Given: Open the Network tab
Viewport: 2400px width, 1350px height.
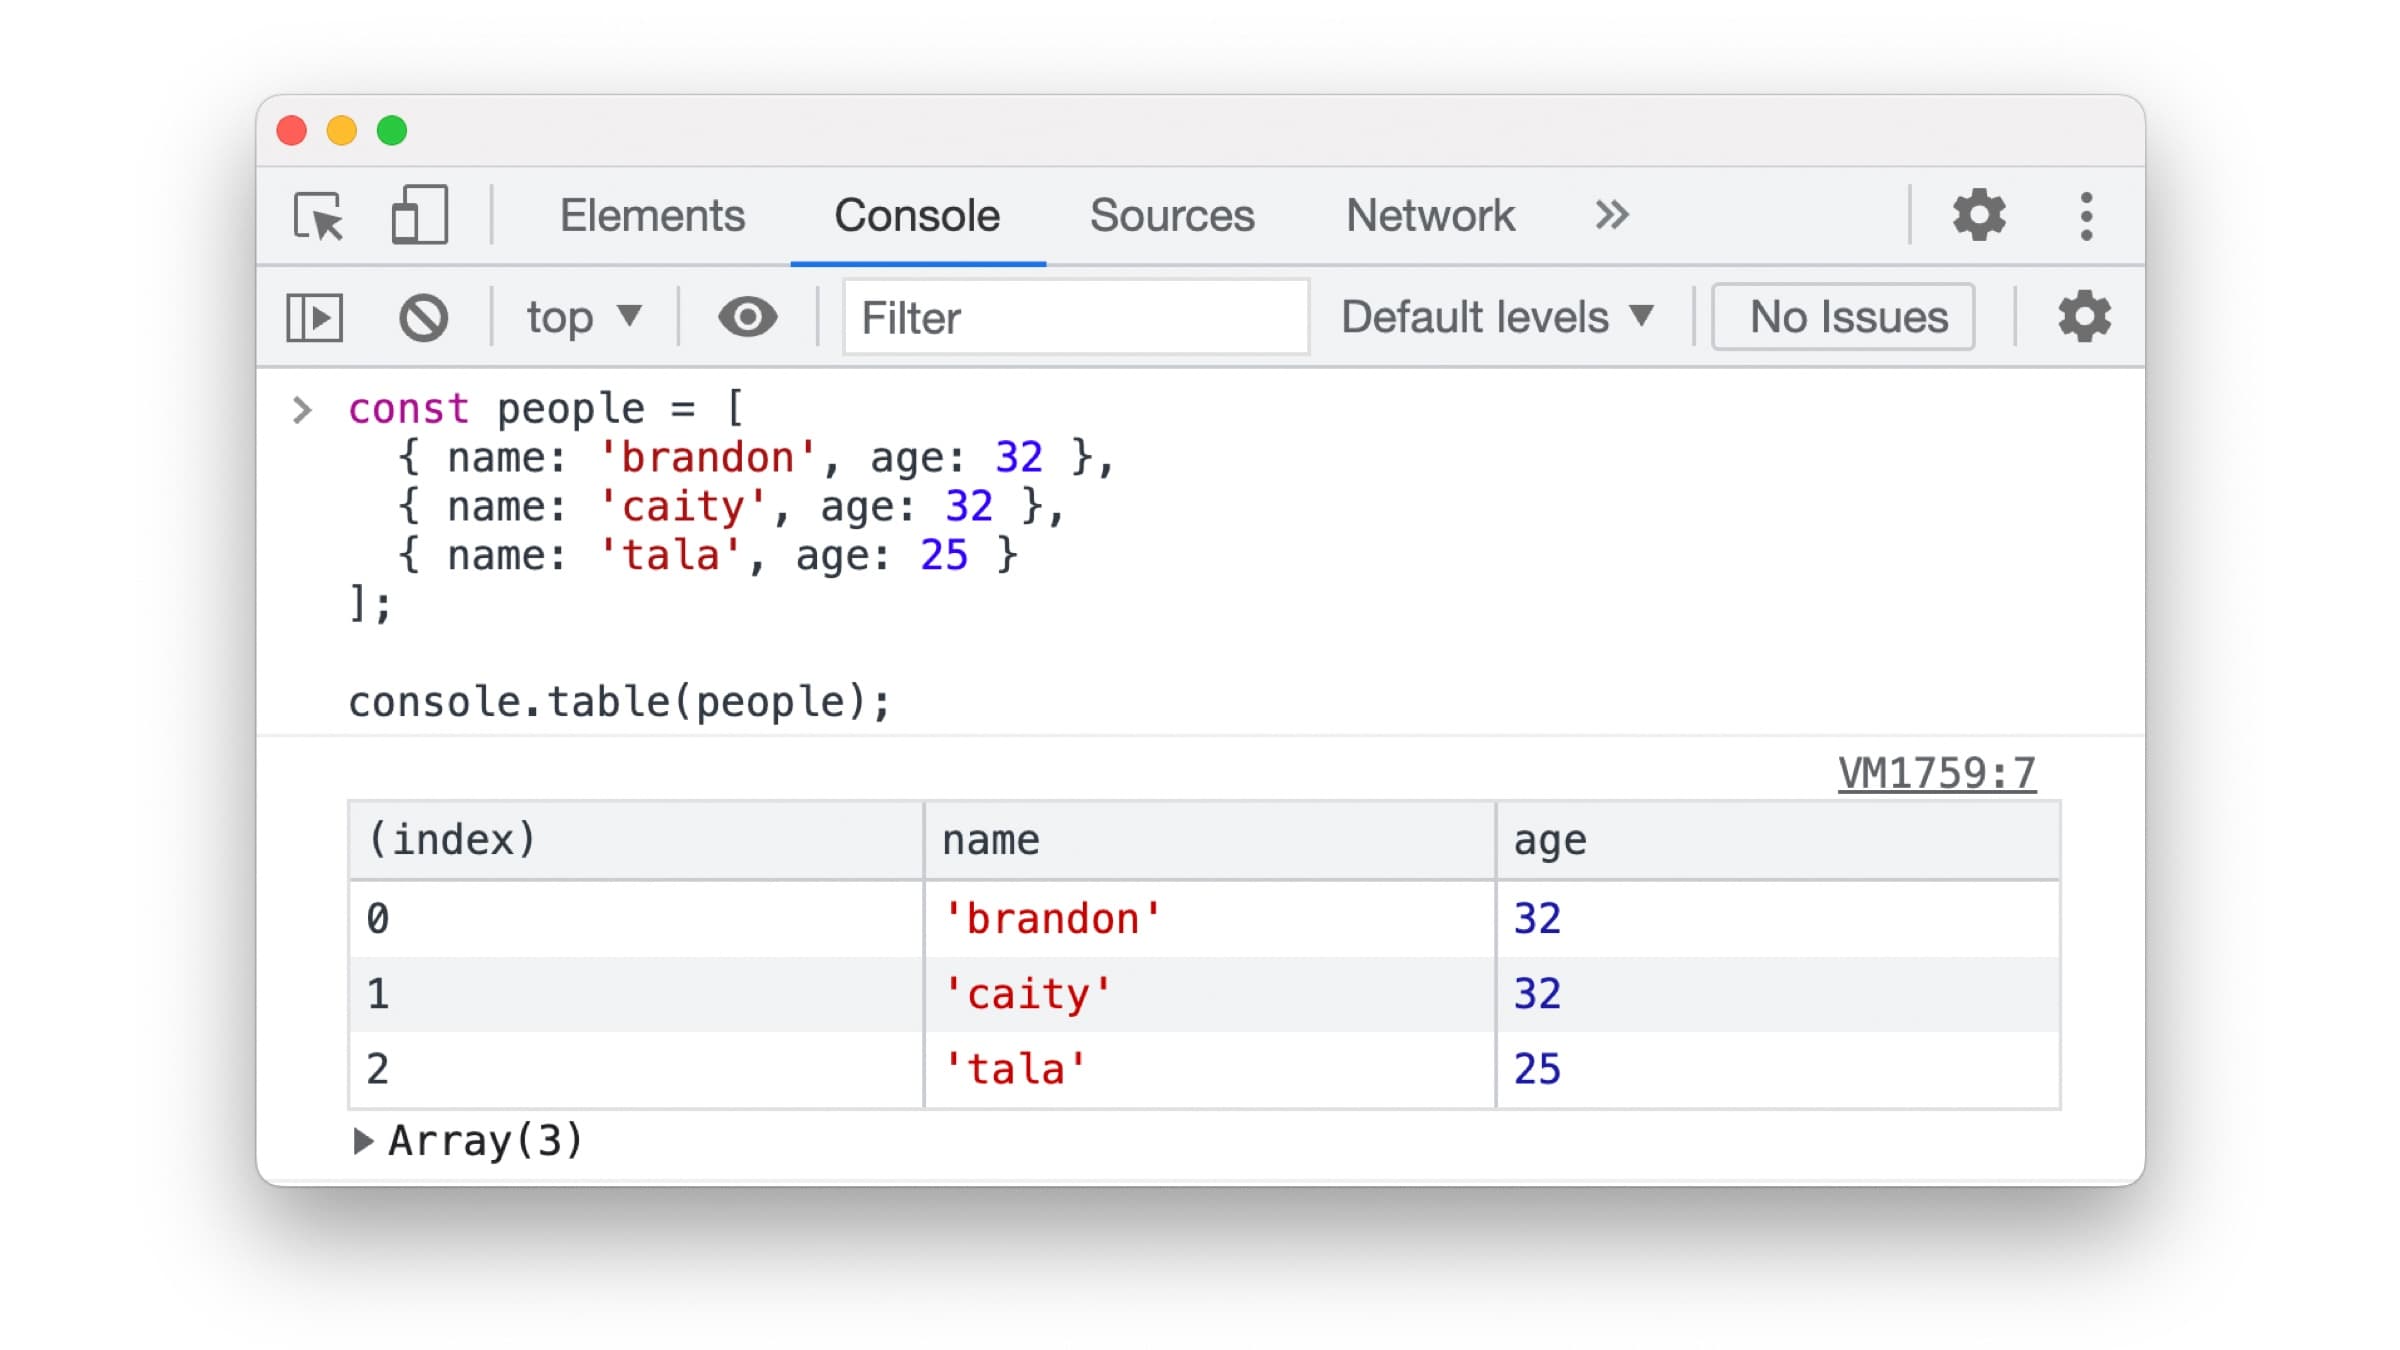Looking at the screenshot, I should pos(1430,216).
